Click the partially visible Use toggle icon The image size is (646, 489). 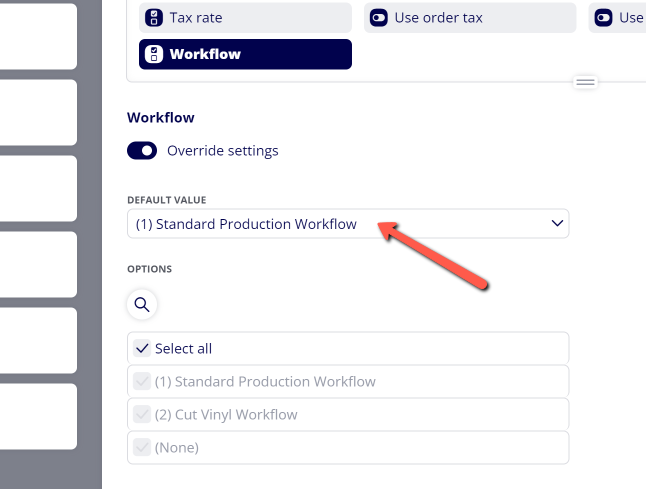603,18
